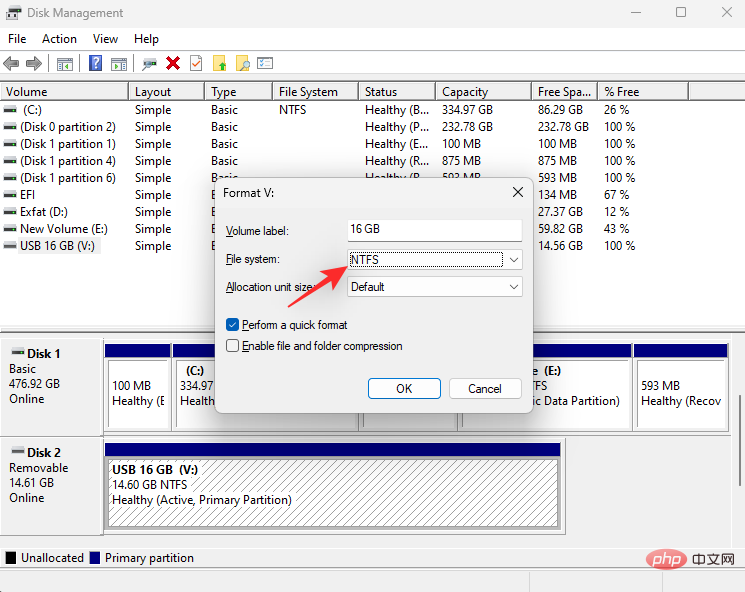The image size is (745, 592).
Task: Select USB 16 GB (V:) partition block in Disk 2
Action: pyautogui.click(x=333, y=493)
